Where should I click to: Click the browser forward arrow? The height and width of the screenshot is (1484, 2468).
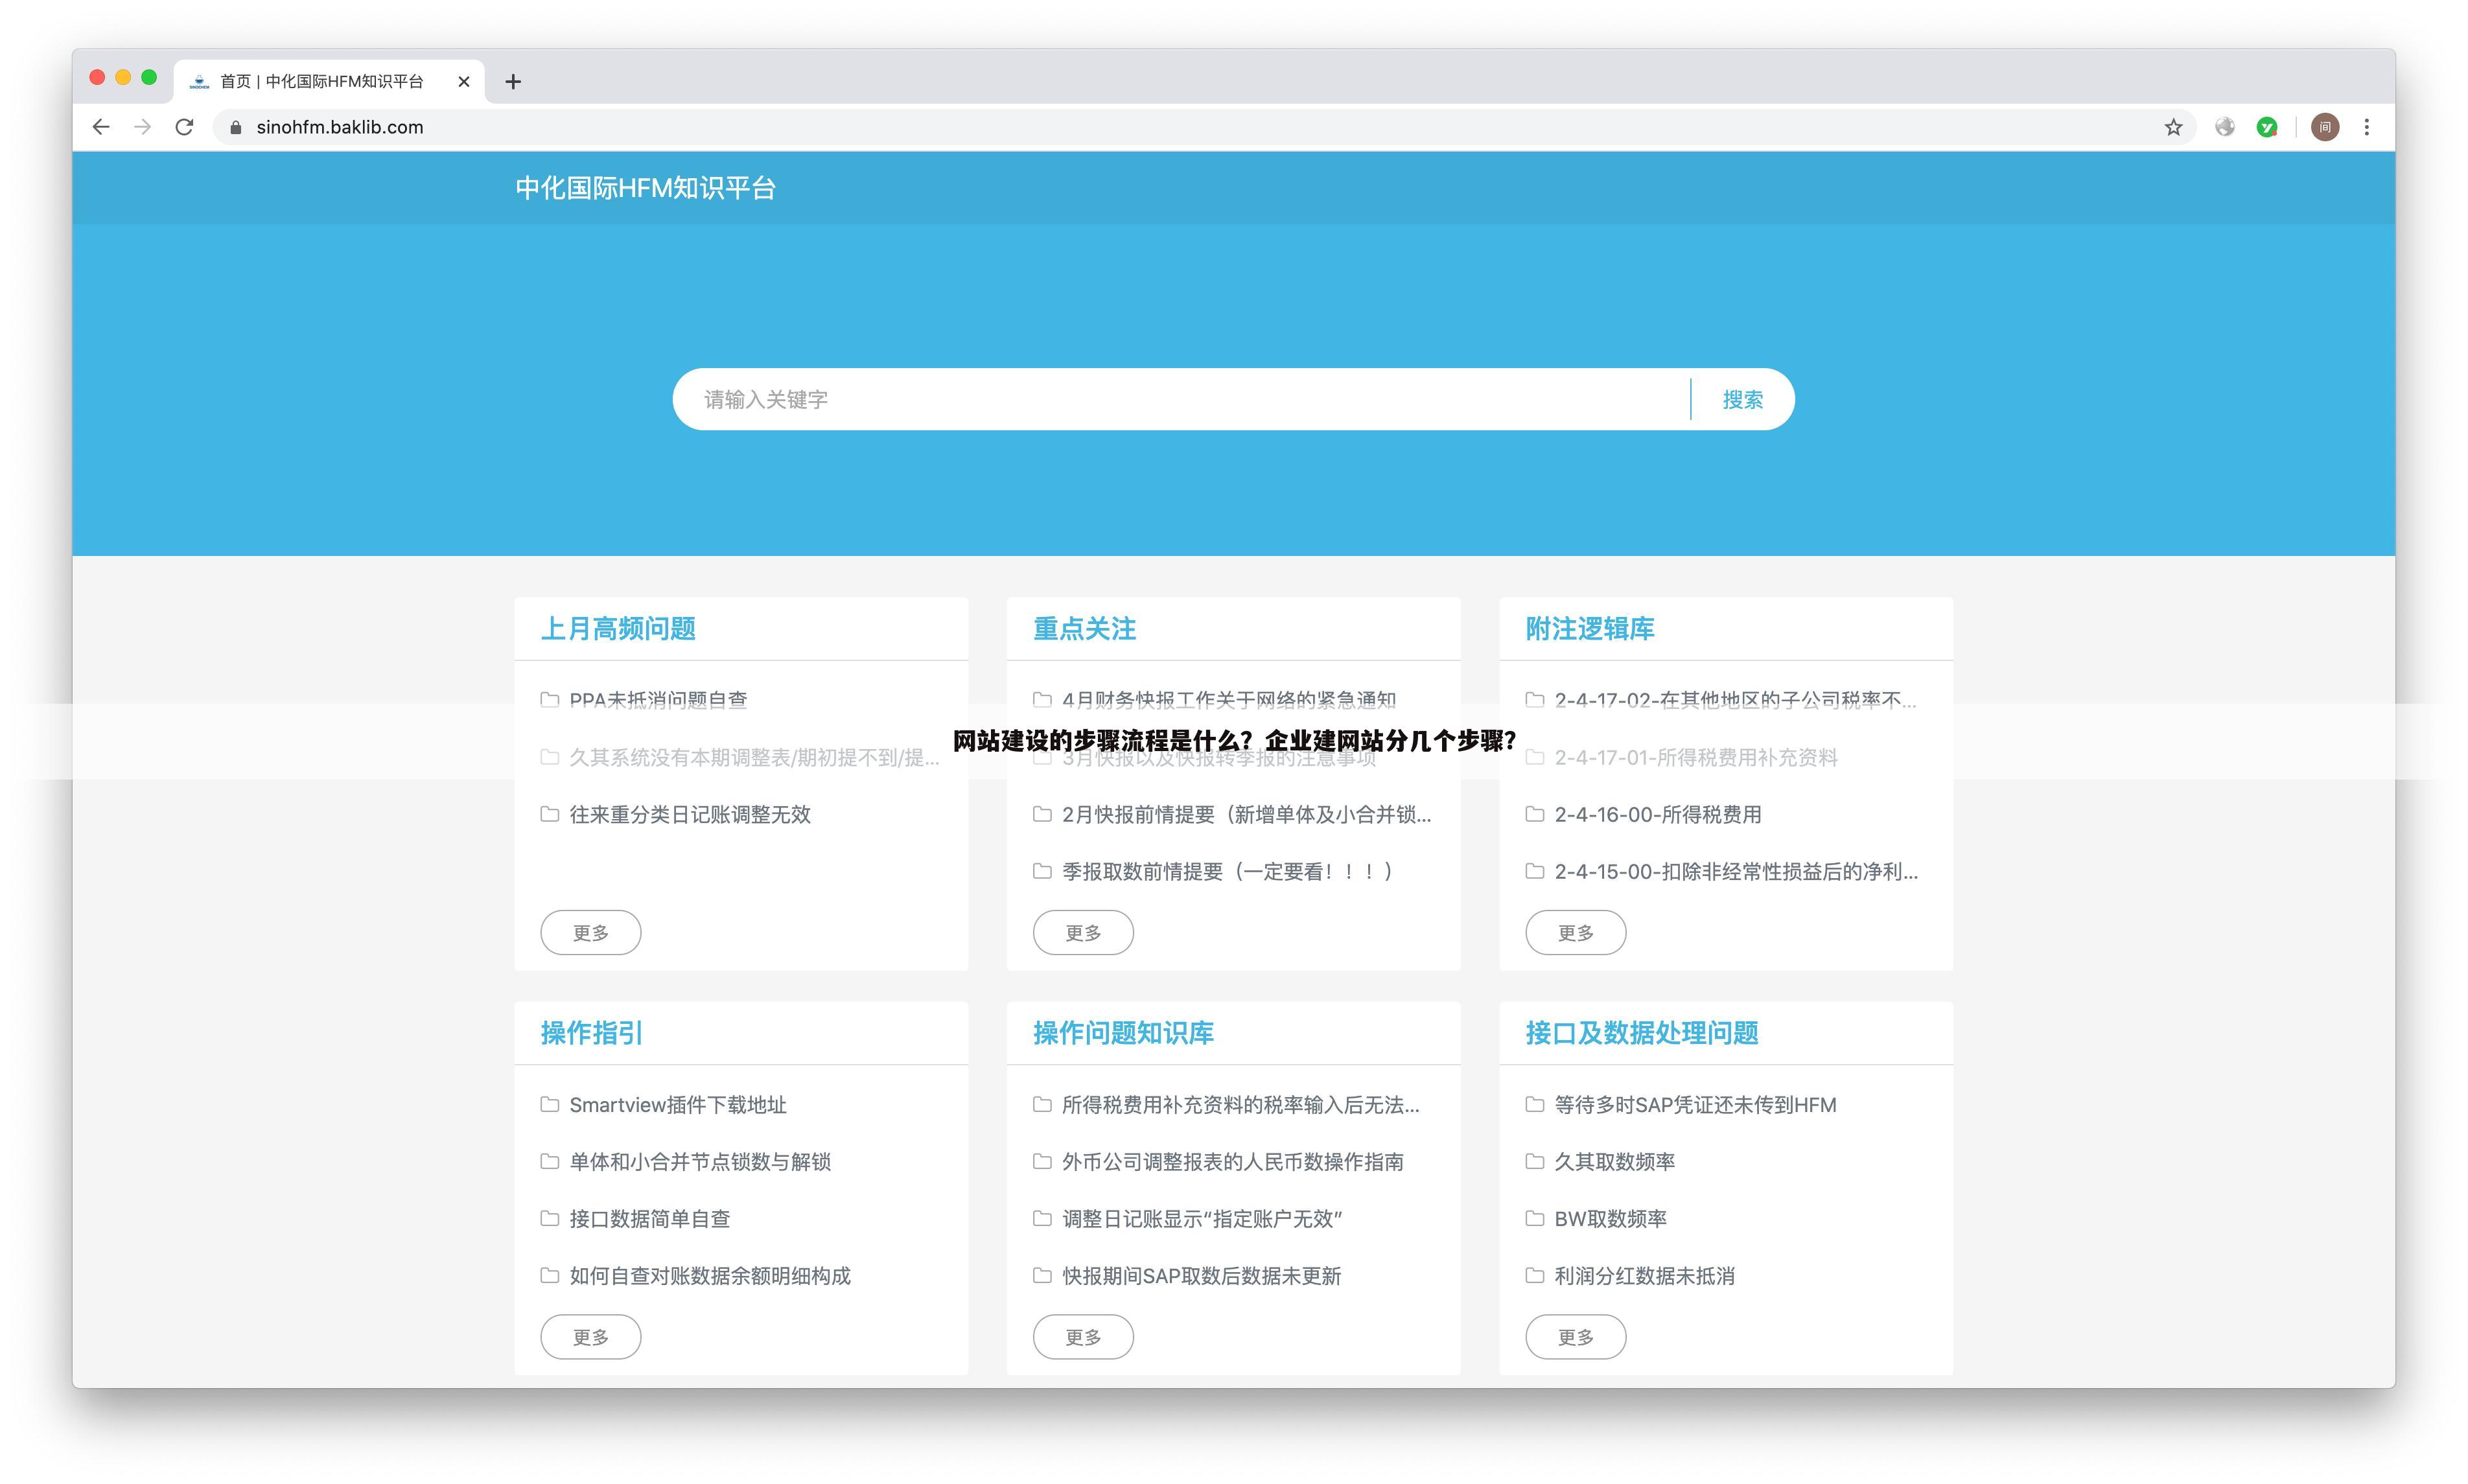[143, 127]
